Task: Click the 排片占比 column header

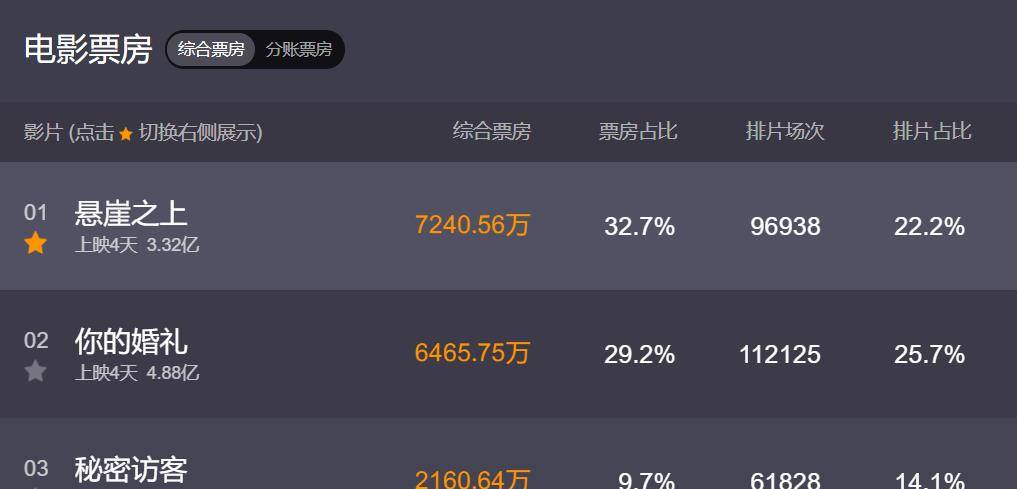Action: click(932, 132)
